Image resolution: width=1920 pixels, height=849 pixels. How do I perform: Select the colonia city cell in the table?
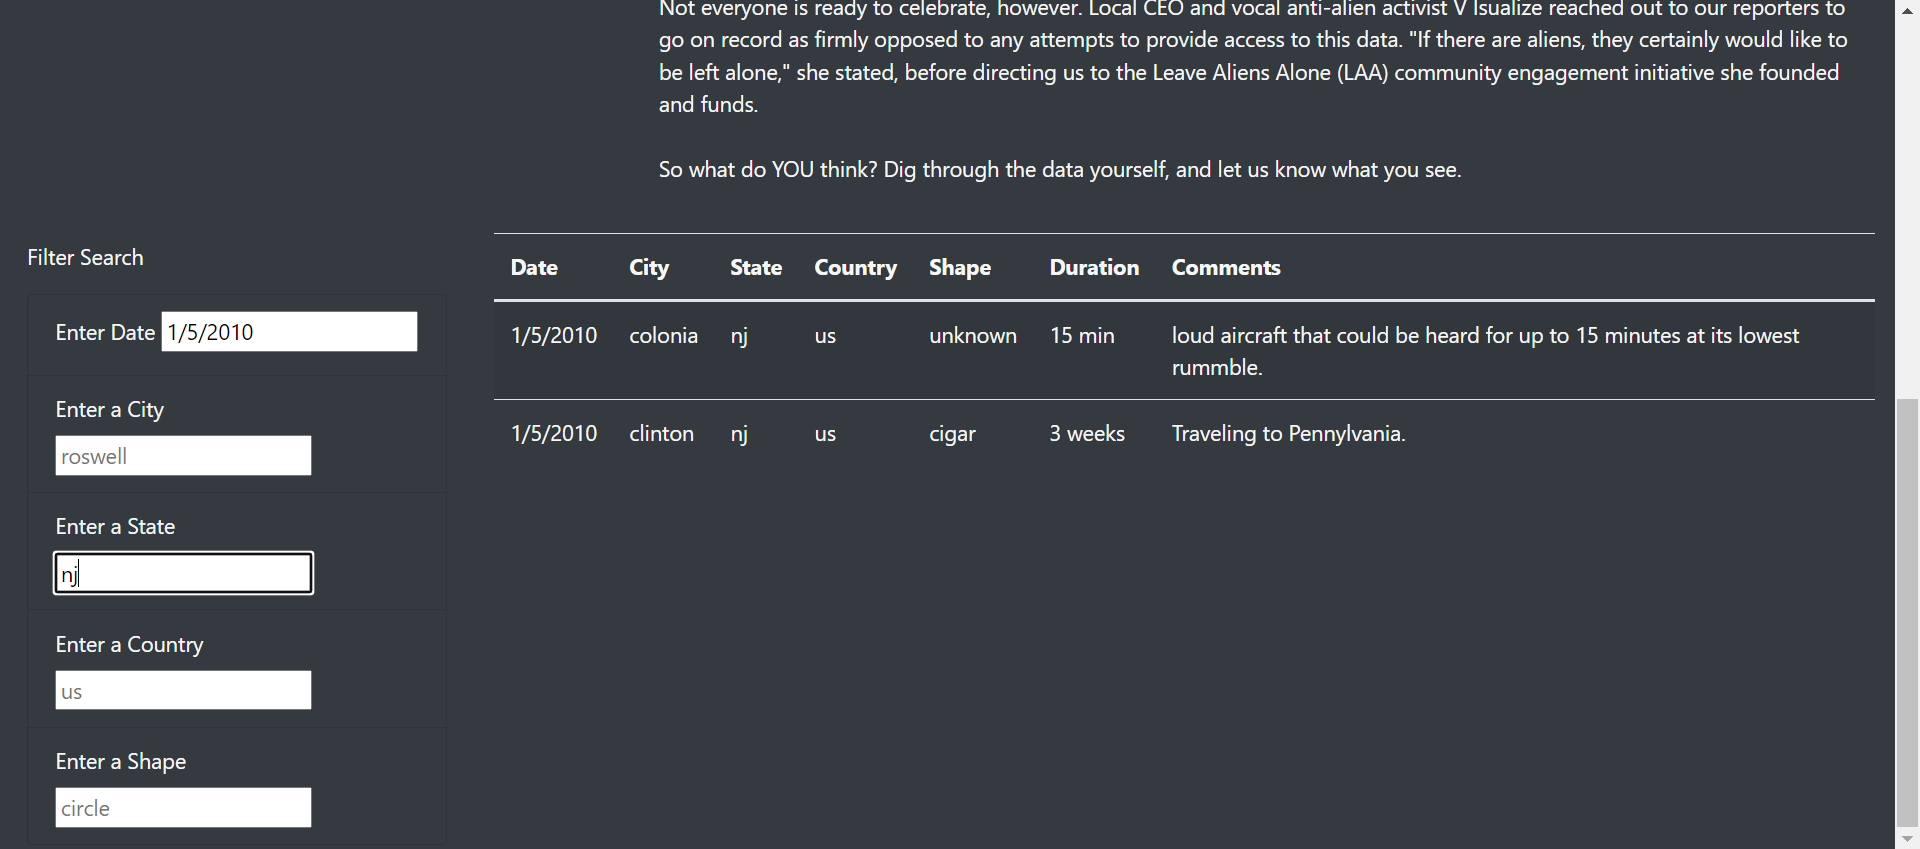click(x=663, y=335)
